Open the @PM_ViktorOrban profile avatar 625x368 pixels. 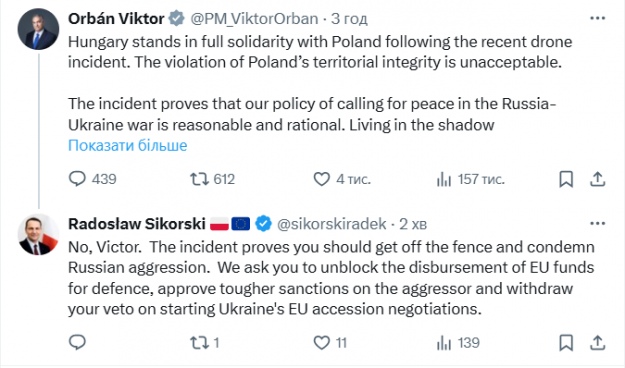point(38,29)
